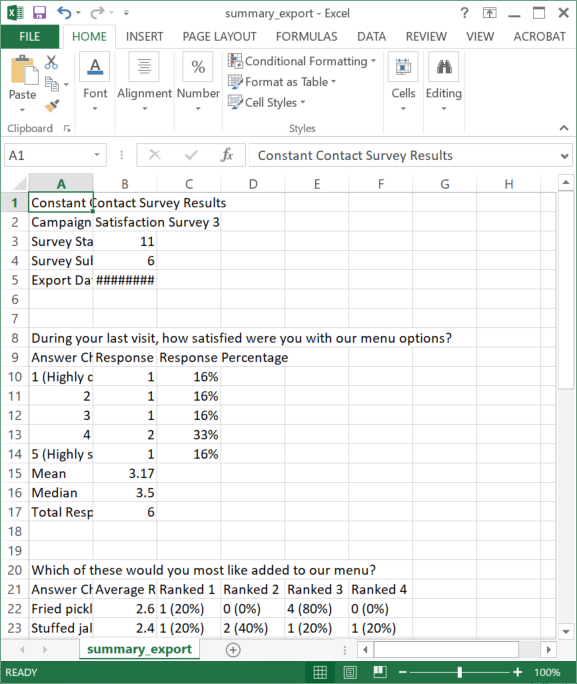577x684 pixels.
Task: Click the zoom out minus button
Action: pyautogui.click(x=403, y=672)
